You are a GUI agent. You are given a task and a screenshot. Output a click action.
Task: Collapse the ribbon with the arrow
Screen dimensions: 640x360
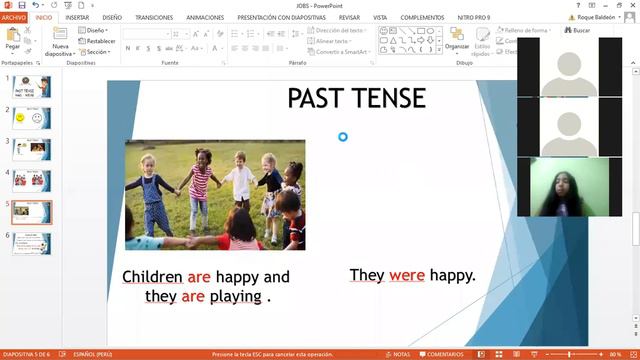coord(633,63)
